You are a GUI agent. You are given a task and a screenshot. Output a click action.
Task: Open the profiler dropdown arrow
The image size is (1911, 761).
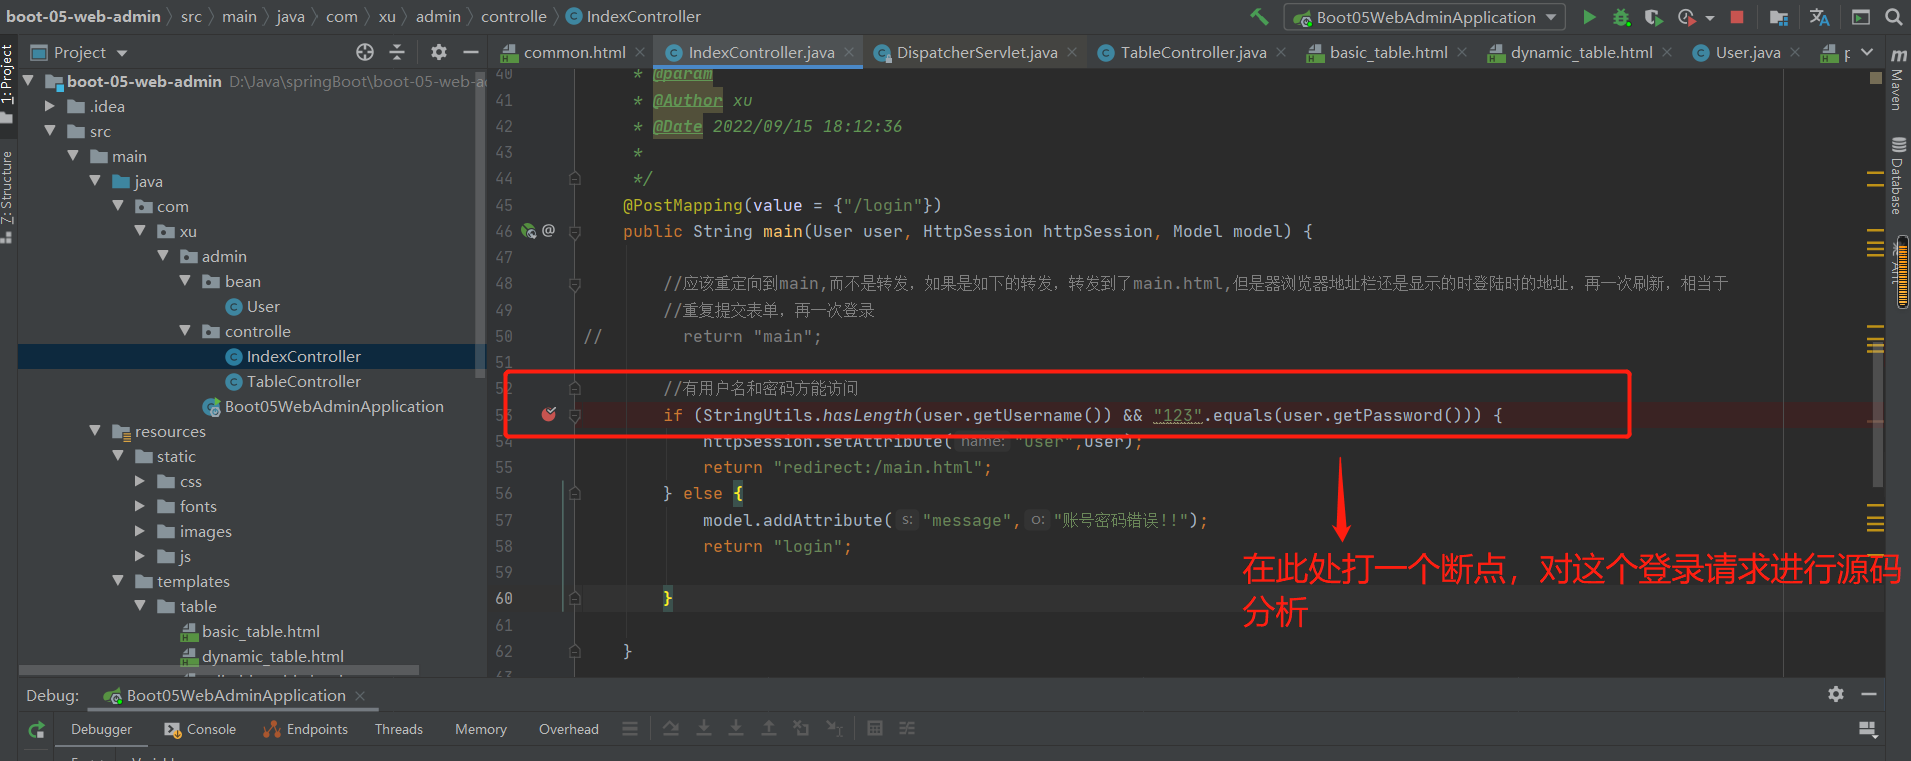point(1710,18)
